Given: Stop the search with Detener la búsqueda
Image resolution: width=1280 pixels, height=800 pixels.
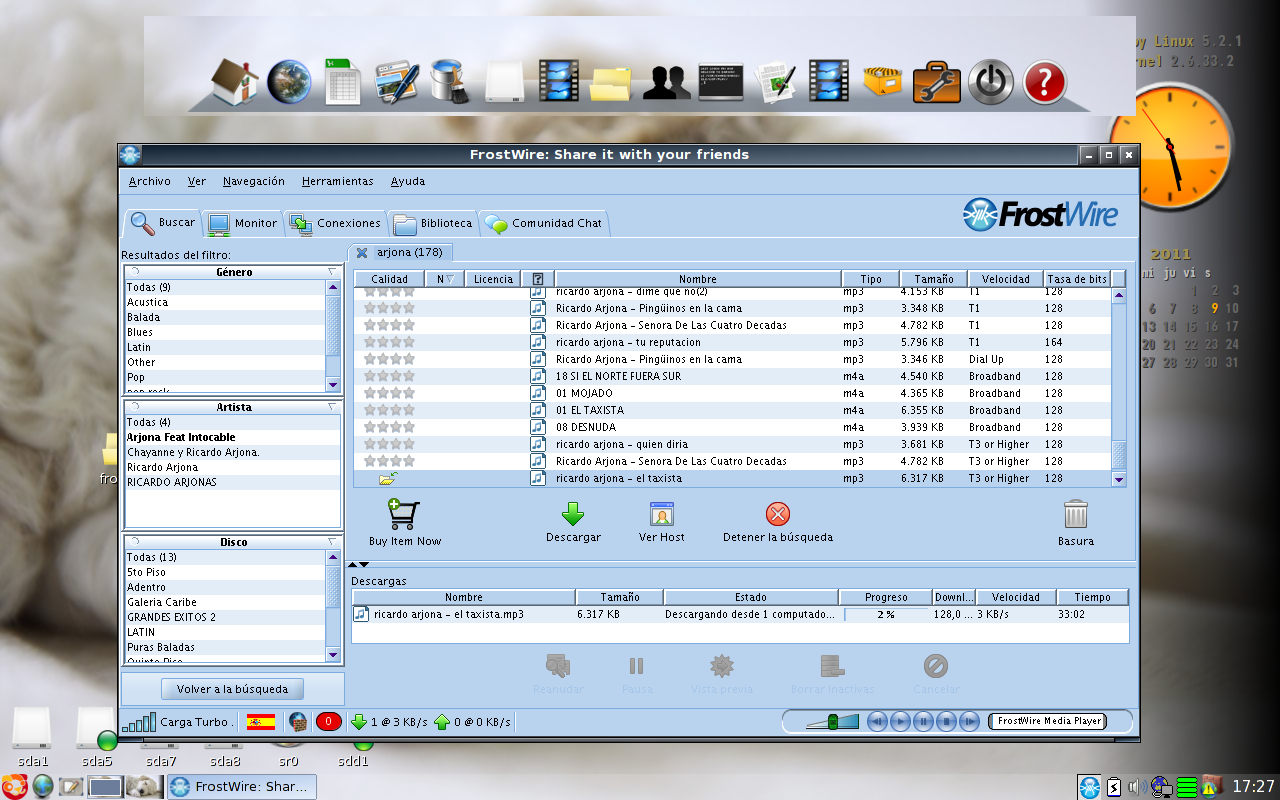Looking at the screenshot, I should 777,514.
